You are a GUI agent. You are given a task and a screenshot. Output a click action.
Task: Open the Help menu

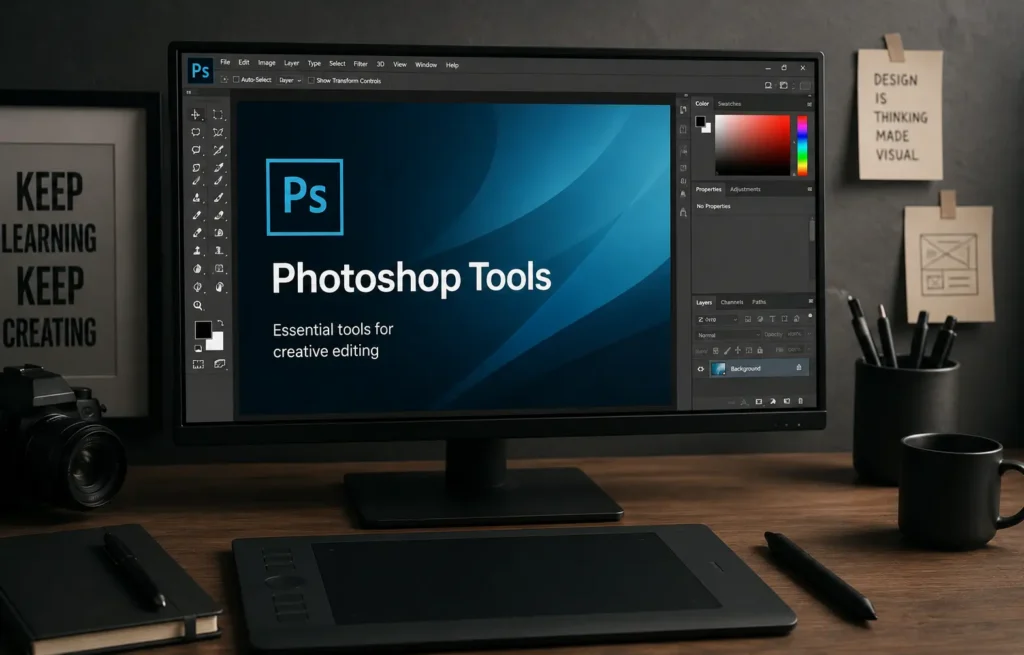(x=452, y=65)
